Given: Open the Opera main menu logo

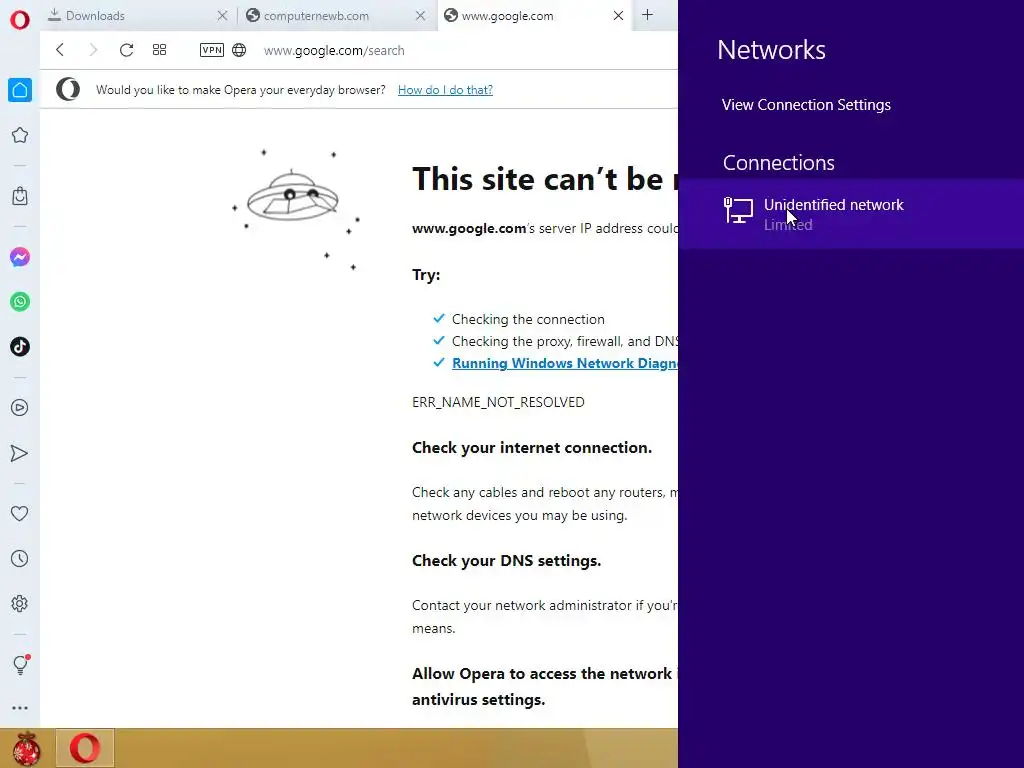Looking at the screenshot, I should [x=20, y=19].
